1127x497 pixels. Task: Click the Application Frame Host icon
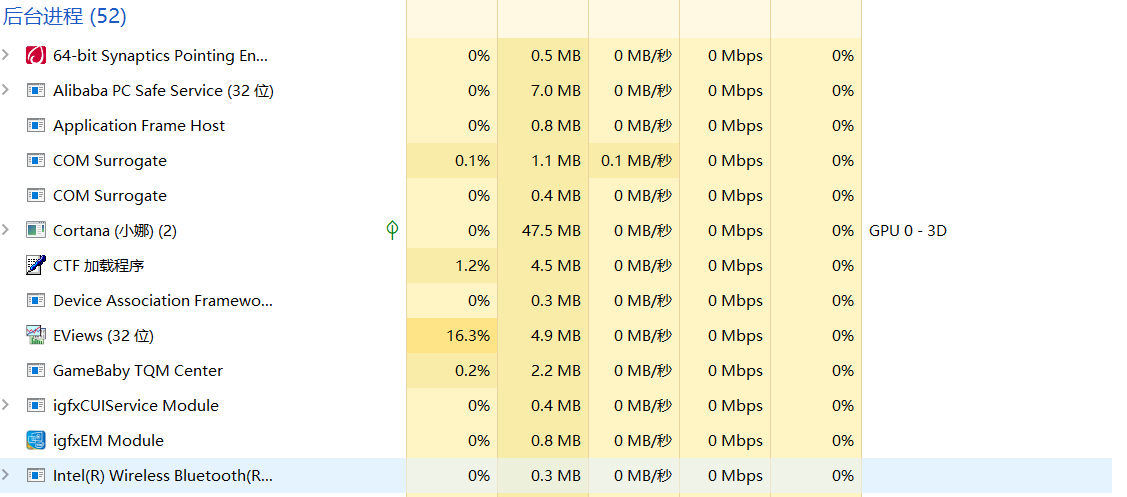point(36,126)
